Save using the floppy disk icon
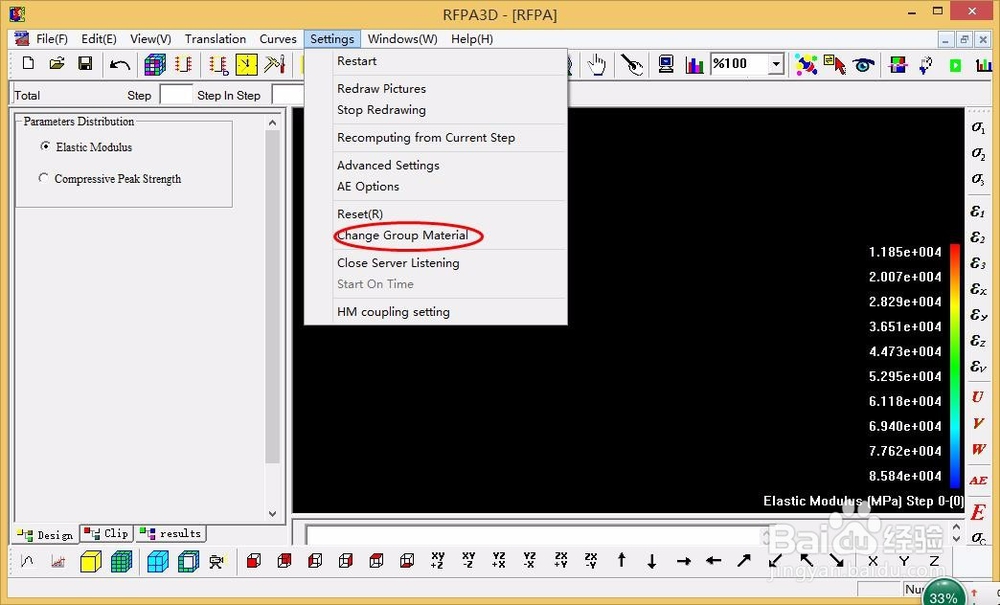This screenshot has width=1000, height=605. pos(85,64)
